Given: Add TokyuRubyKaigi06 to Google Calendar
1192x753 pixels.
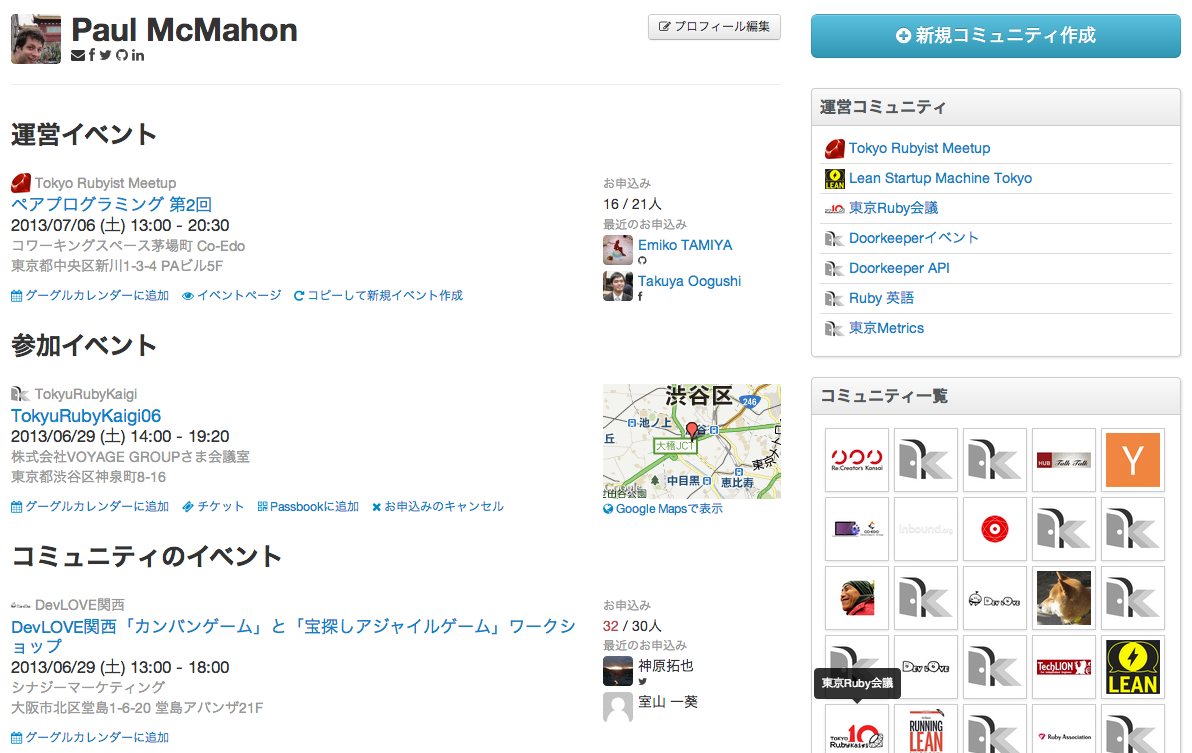Looking at the screenshot, I should (90, 507).
